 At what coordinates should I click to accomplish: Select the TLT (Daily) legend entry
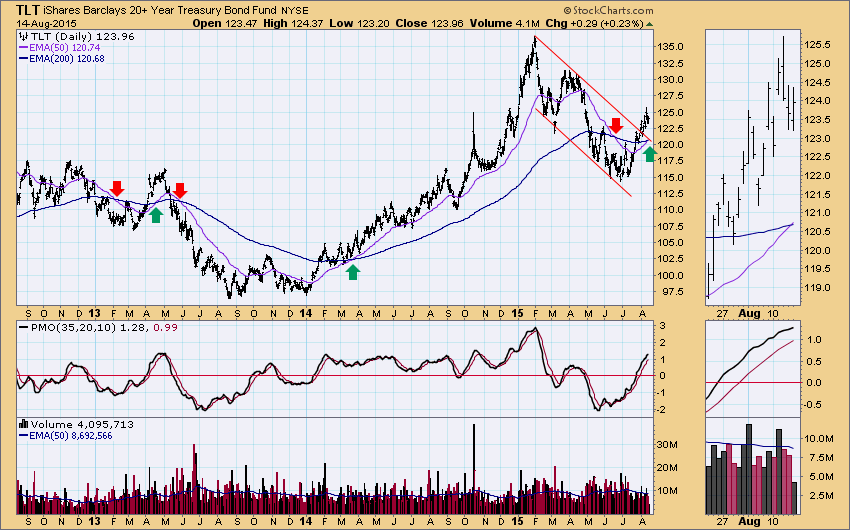[x=66, y=35]
